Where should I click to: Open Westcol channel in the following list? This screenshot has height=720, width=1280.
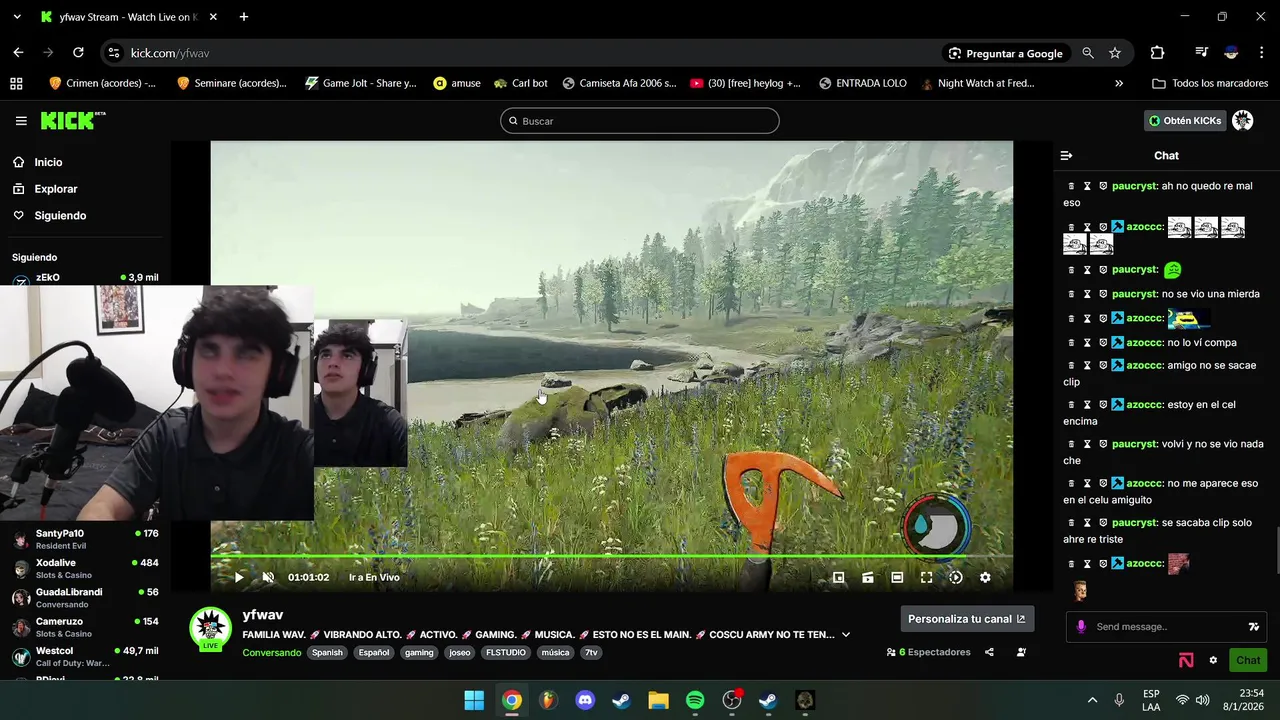coord(86,656)
